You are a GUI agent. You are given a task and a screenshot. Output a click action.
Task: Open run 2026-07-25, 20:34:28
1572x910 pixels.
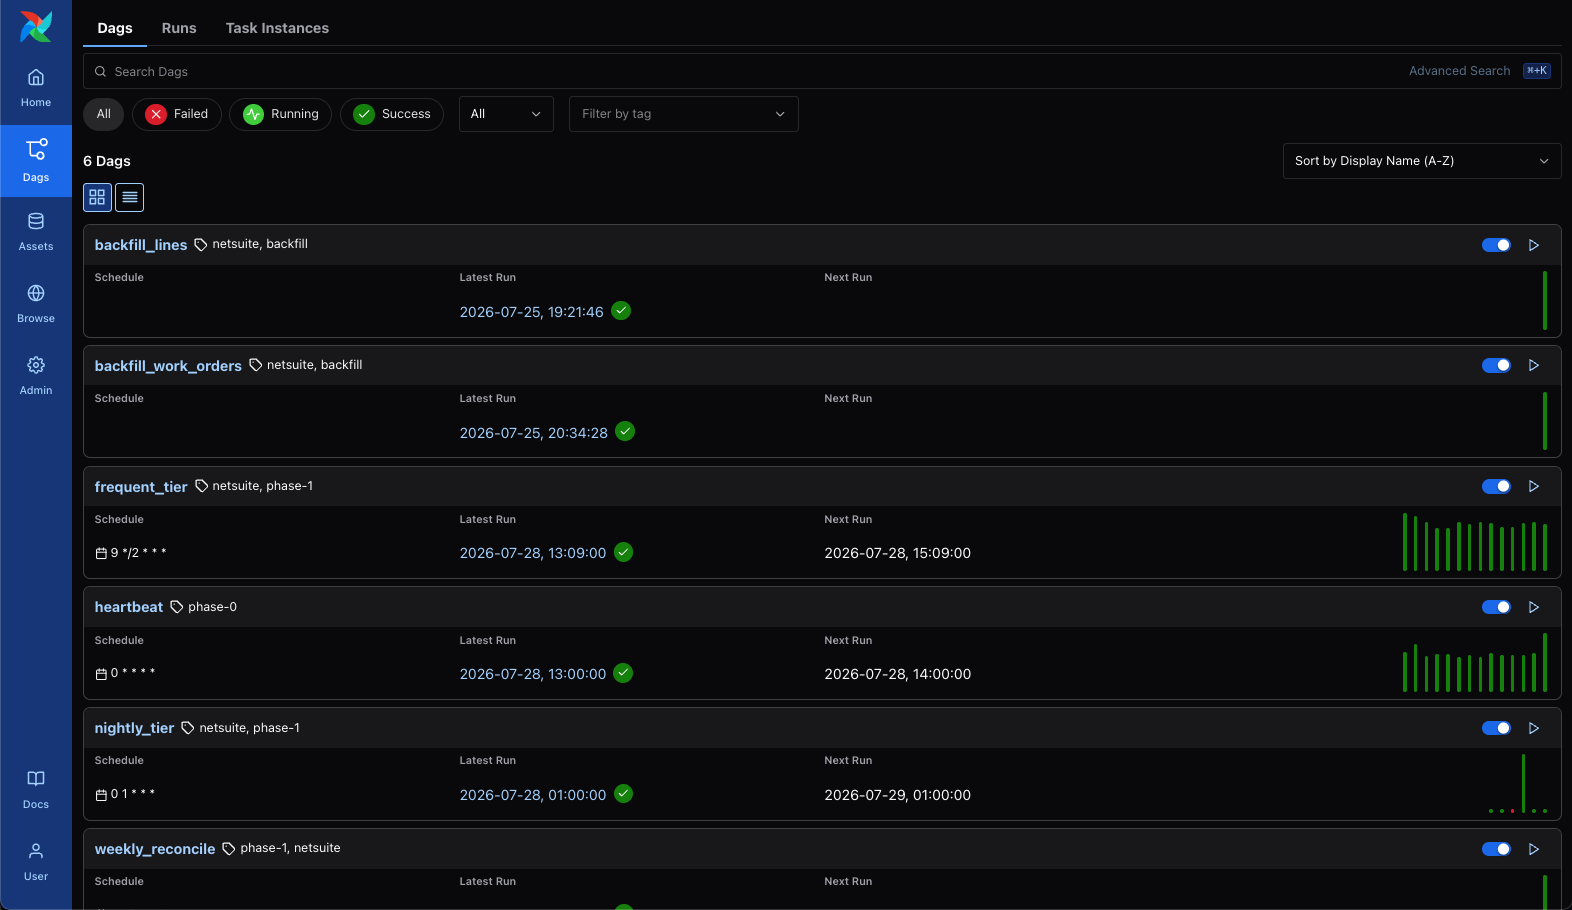click(x=533, y=433)
